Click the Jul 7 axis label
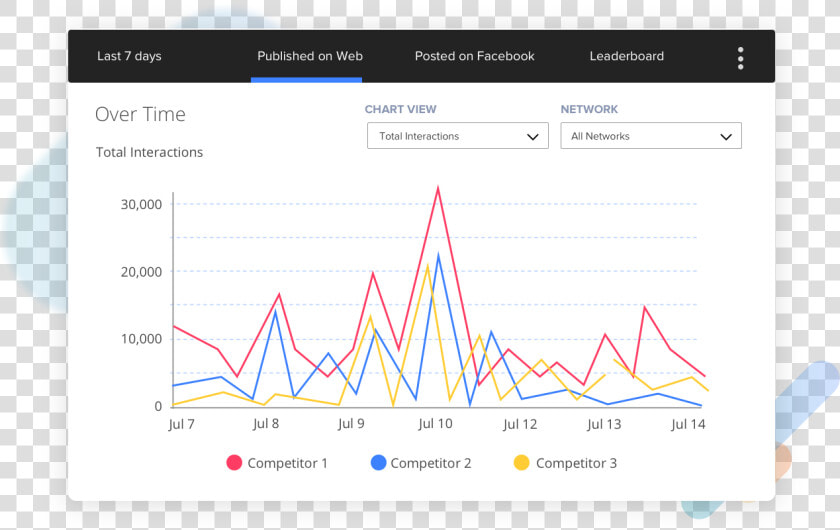The image size is (840, 530). point(182,424)
